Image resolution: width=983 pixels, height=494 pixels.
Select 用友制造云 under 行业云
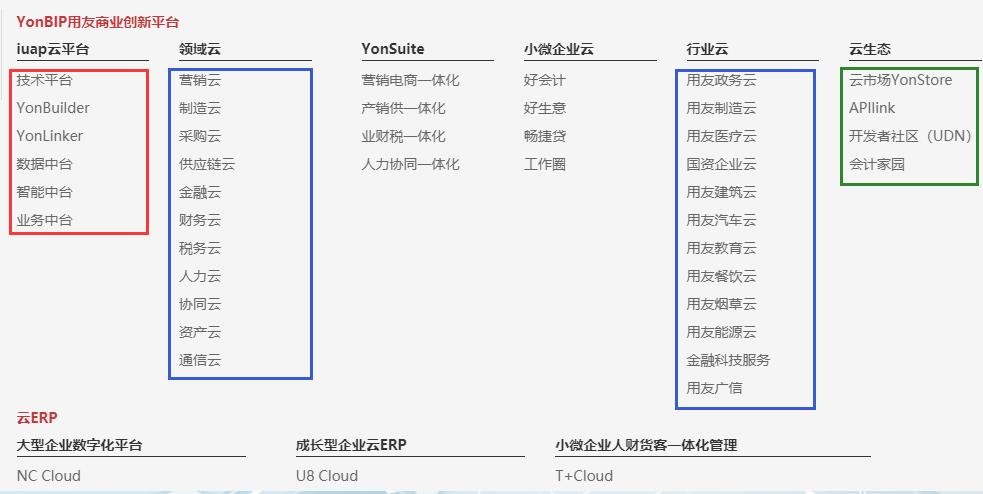[722, 108]
